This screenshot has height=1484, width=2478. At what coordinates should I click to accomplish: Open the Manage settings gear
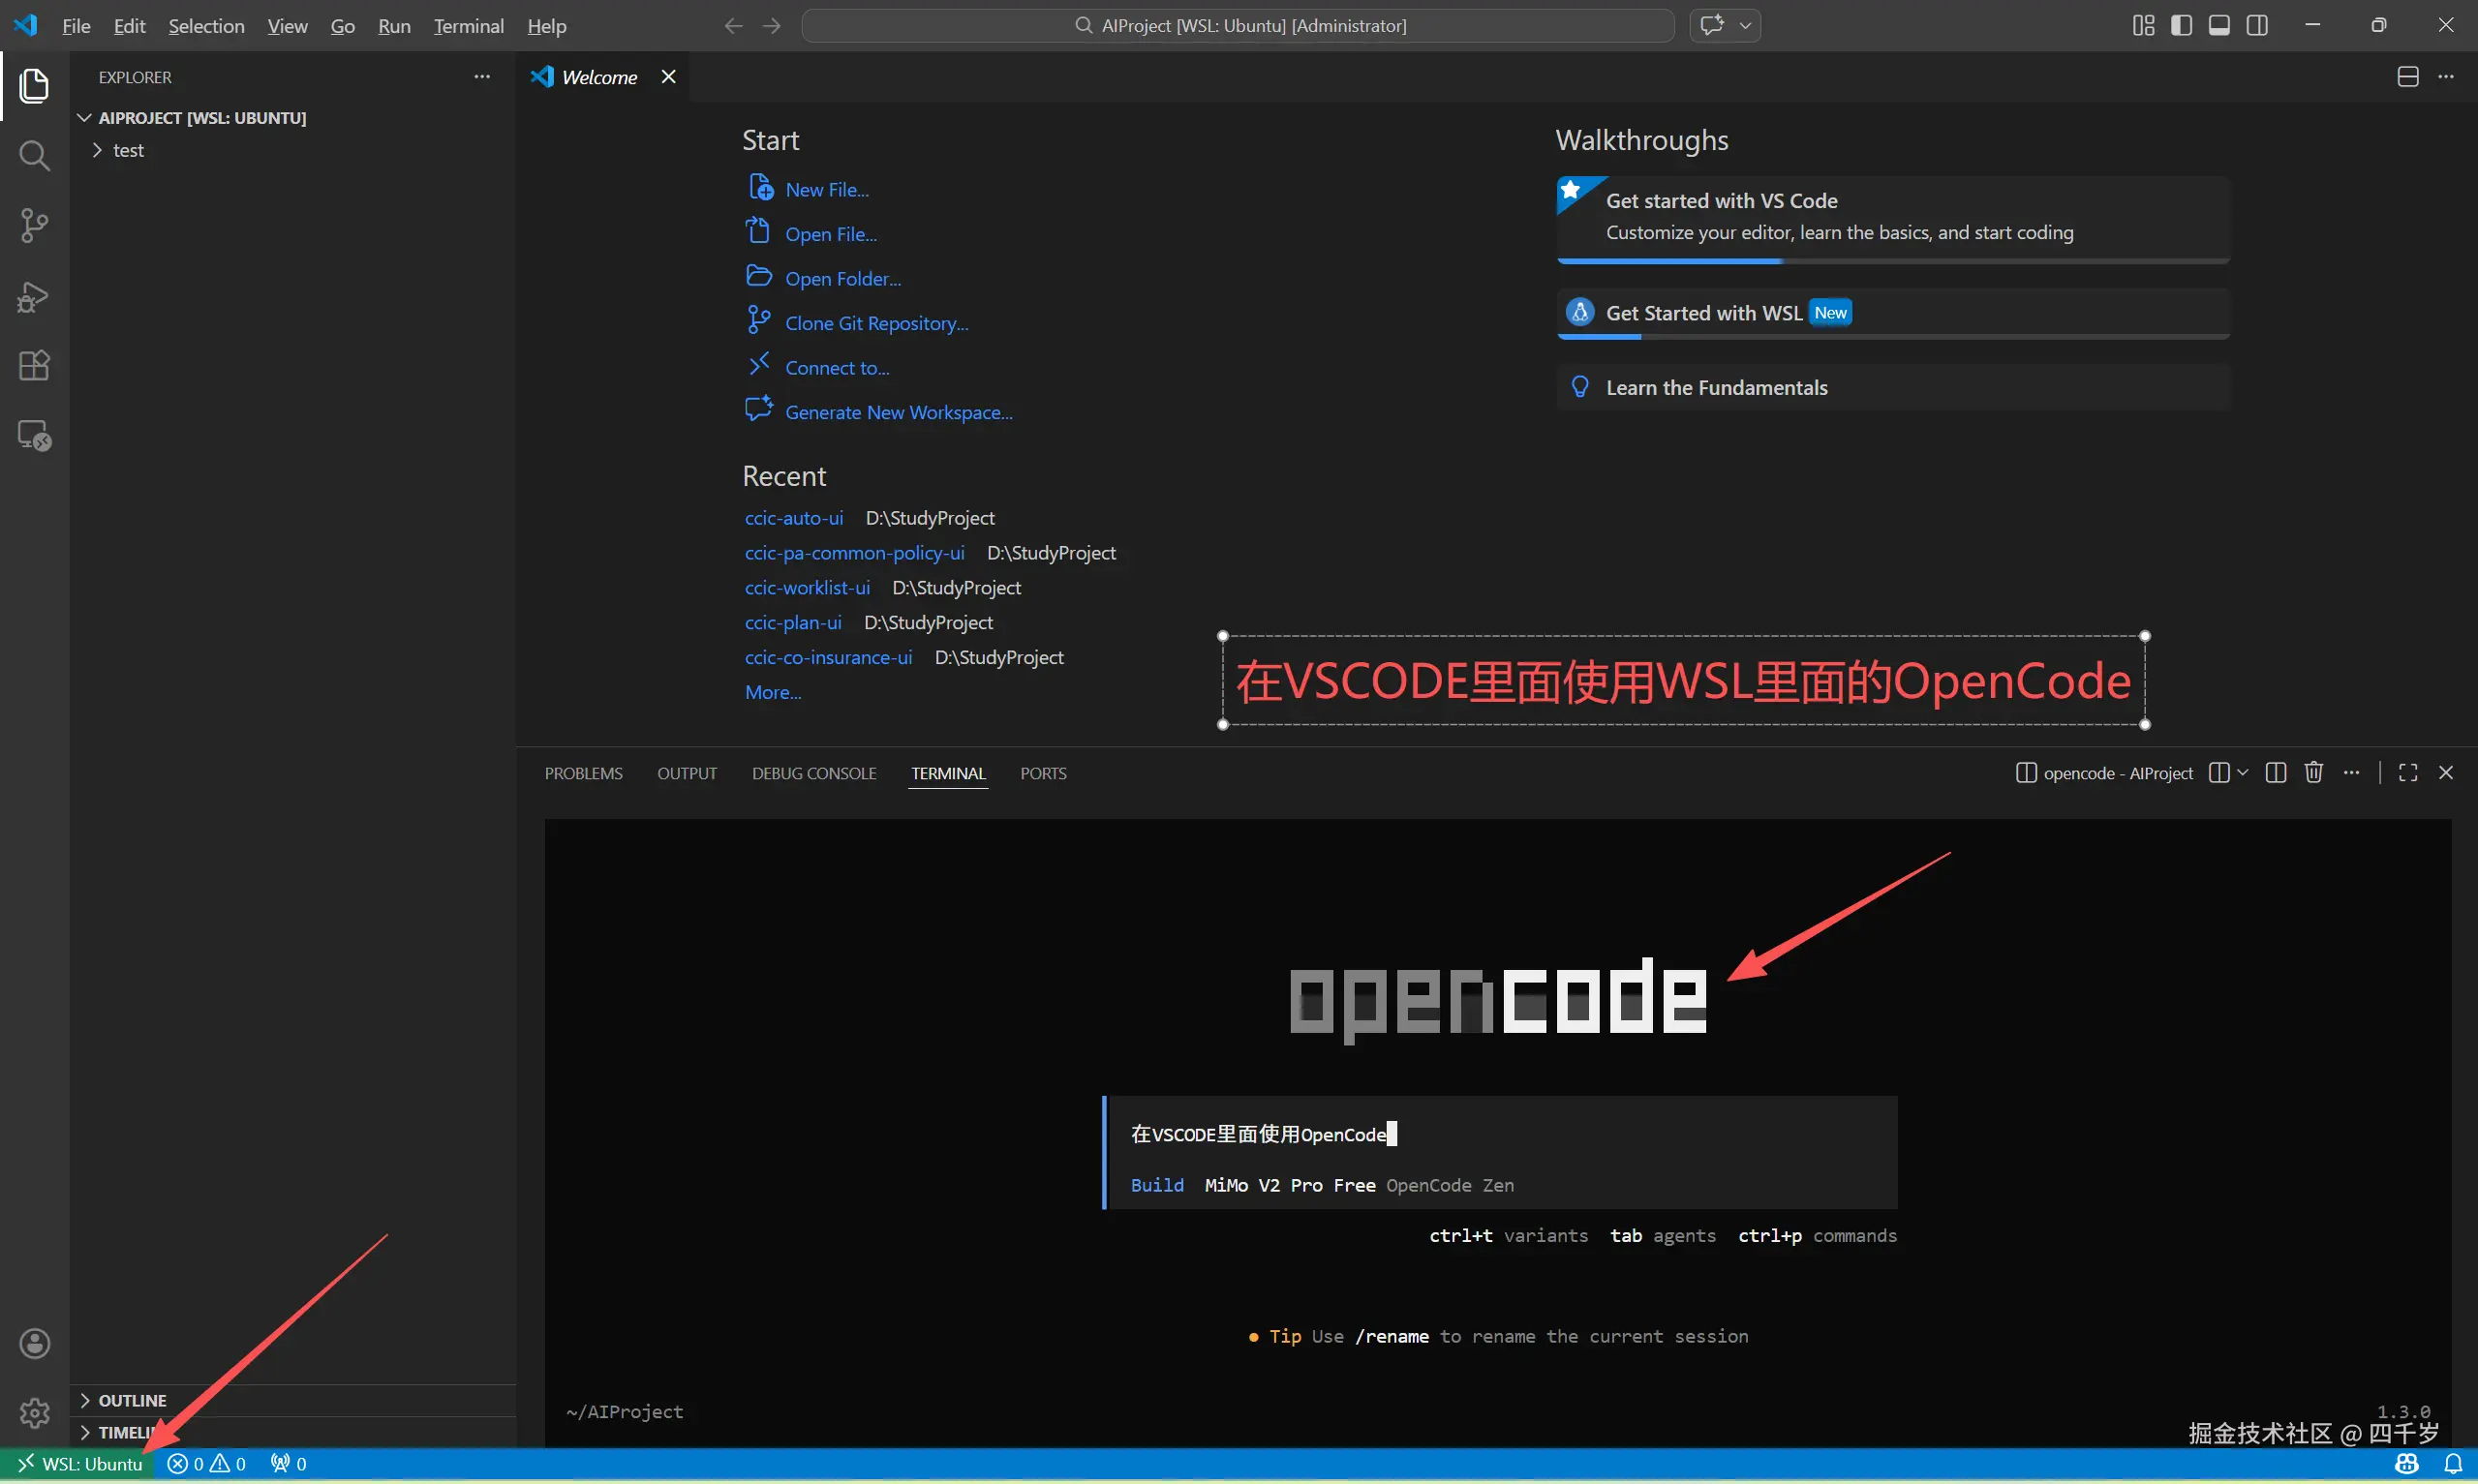coord(34,1413)
